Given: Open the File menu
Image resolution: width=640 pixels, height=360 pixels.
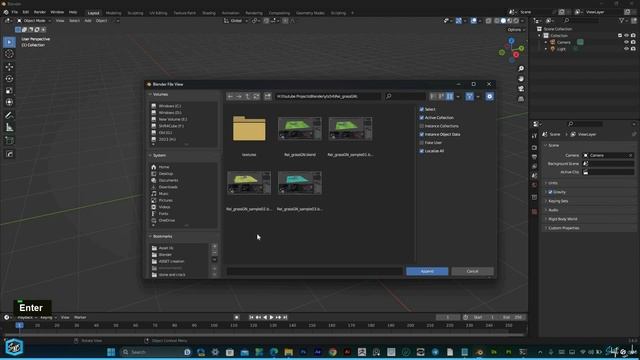Looking at the screenshot, I should click(15, 12).
